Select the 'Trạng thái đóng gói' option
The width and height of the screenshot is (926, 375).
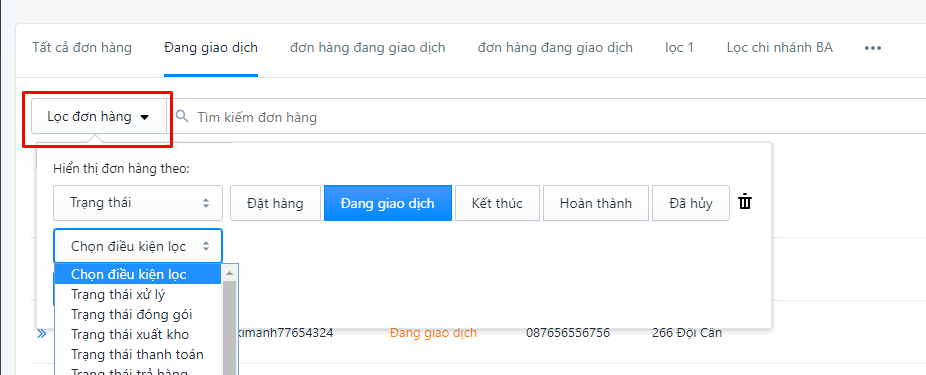click(x=138, y=314)
